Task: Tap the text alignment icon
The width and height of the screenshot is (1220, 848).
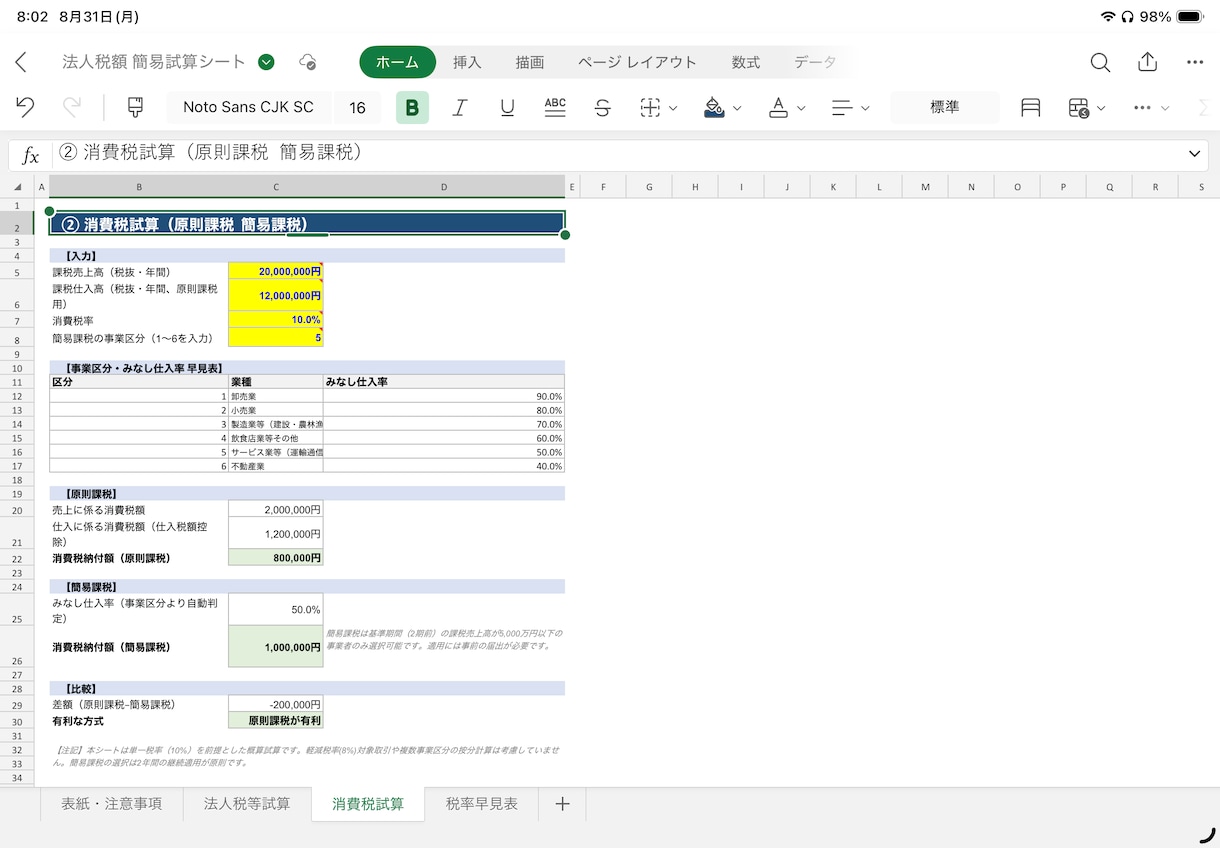Action: click(x=842, y=107)
